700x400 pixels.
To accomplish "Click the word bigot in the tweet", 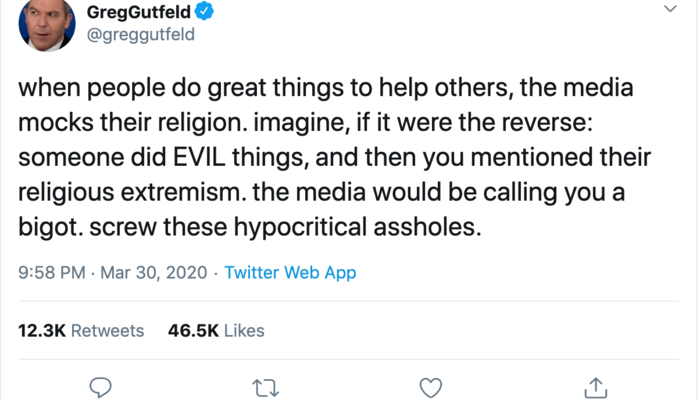I will 48,227.
